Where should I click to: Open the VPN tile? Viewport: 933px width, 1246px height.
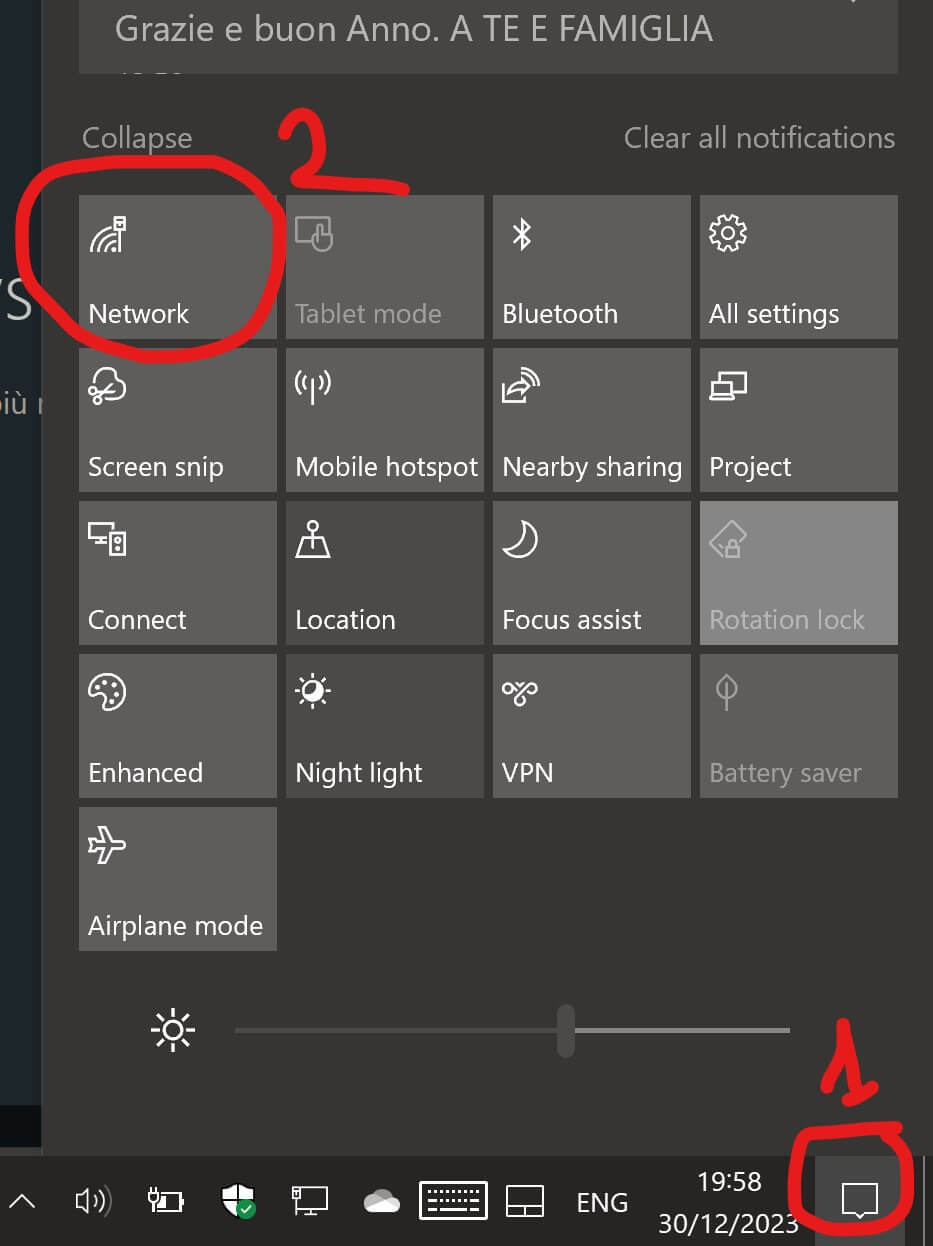591,726
